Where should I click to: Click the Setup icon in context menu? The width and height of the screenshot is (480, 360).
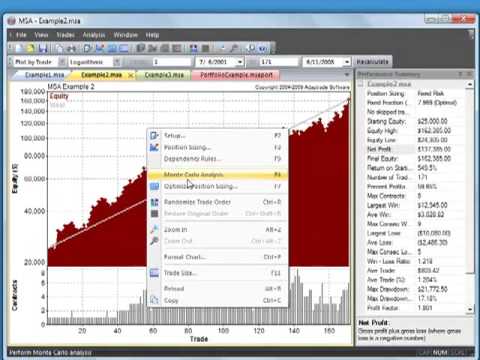[154, 136]
